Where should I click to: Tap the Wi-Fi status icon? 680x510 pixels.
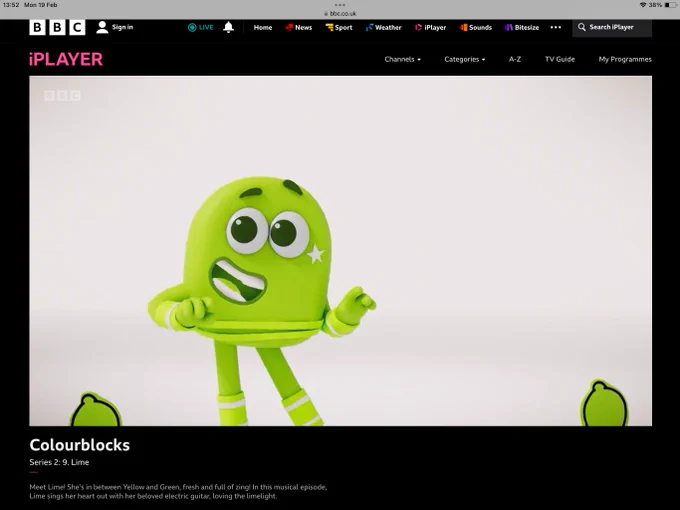point(643,5)
